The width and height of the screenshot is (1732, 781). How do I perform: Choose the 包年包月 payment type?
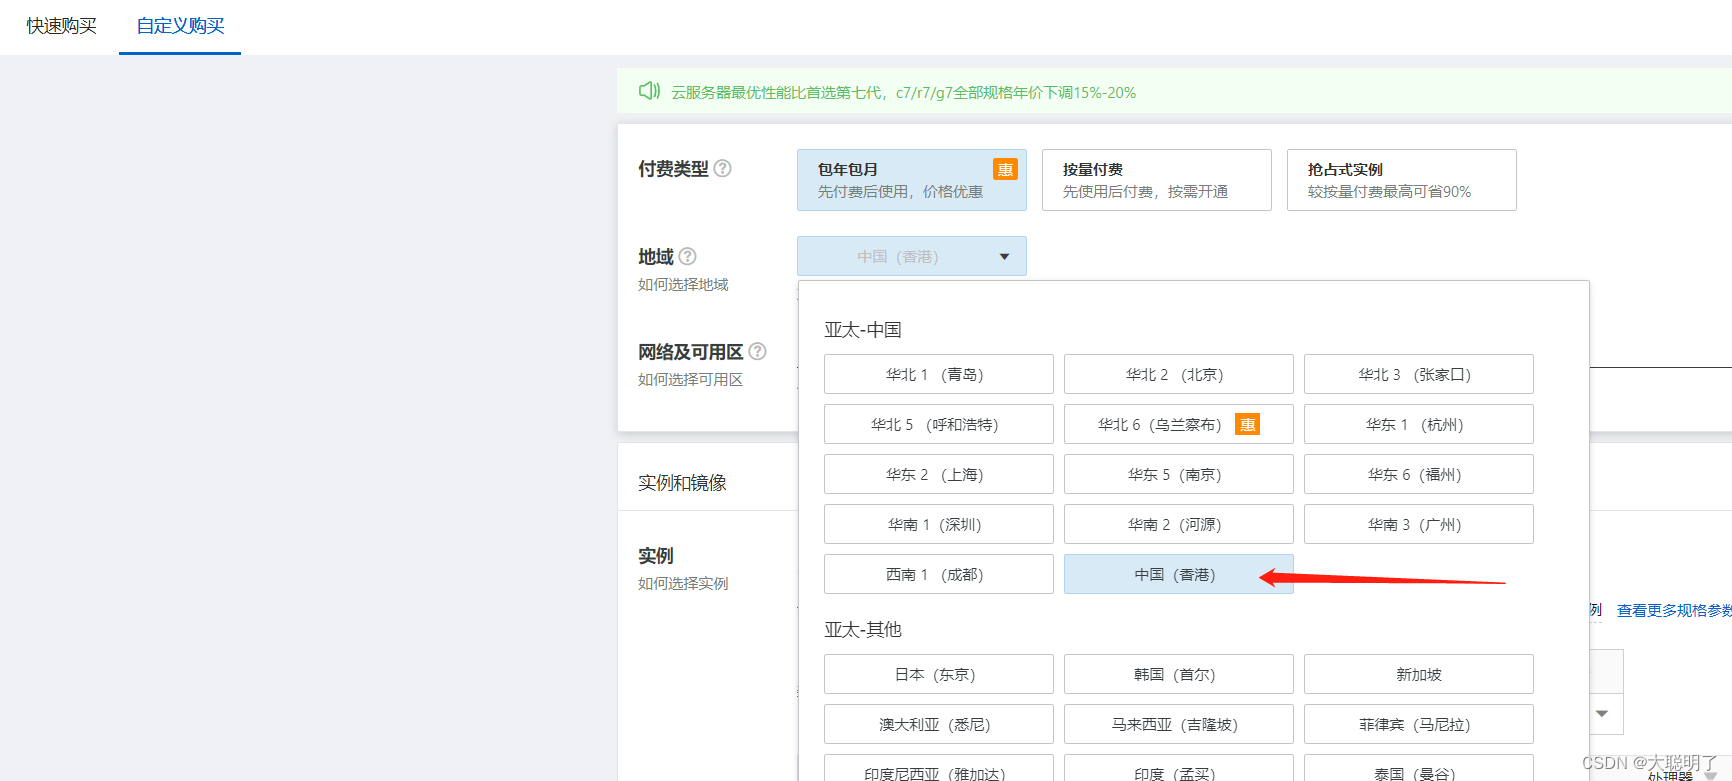[x=912, y=180]
